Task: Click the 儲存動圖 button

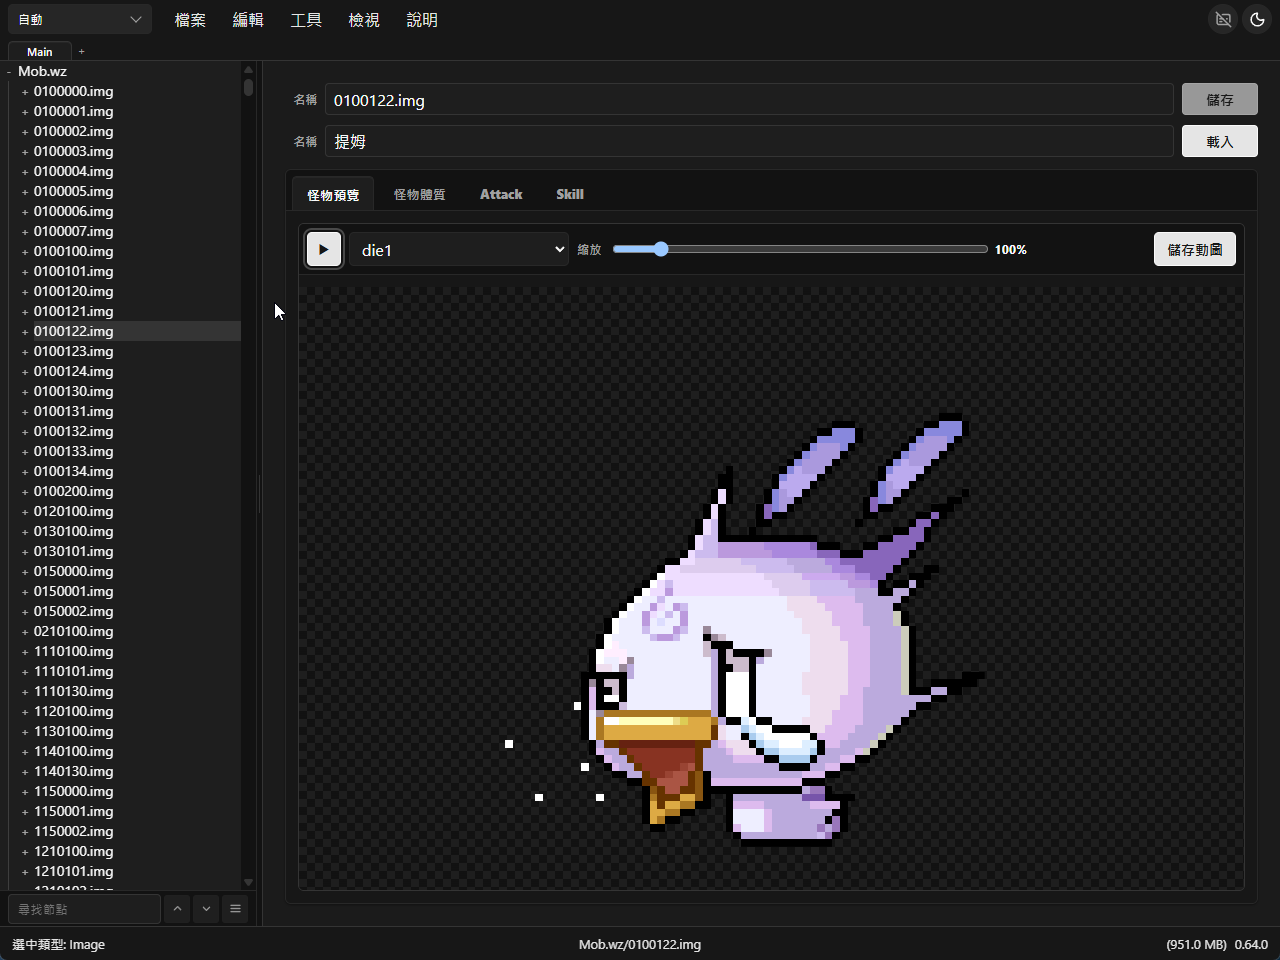Action: (1195, 249)
